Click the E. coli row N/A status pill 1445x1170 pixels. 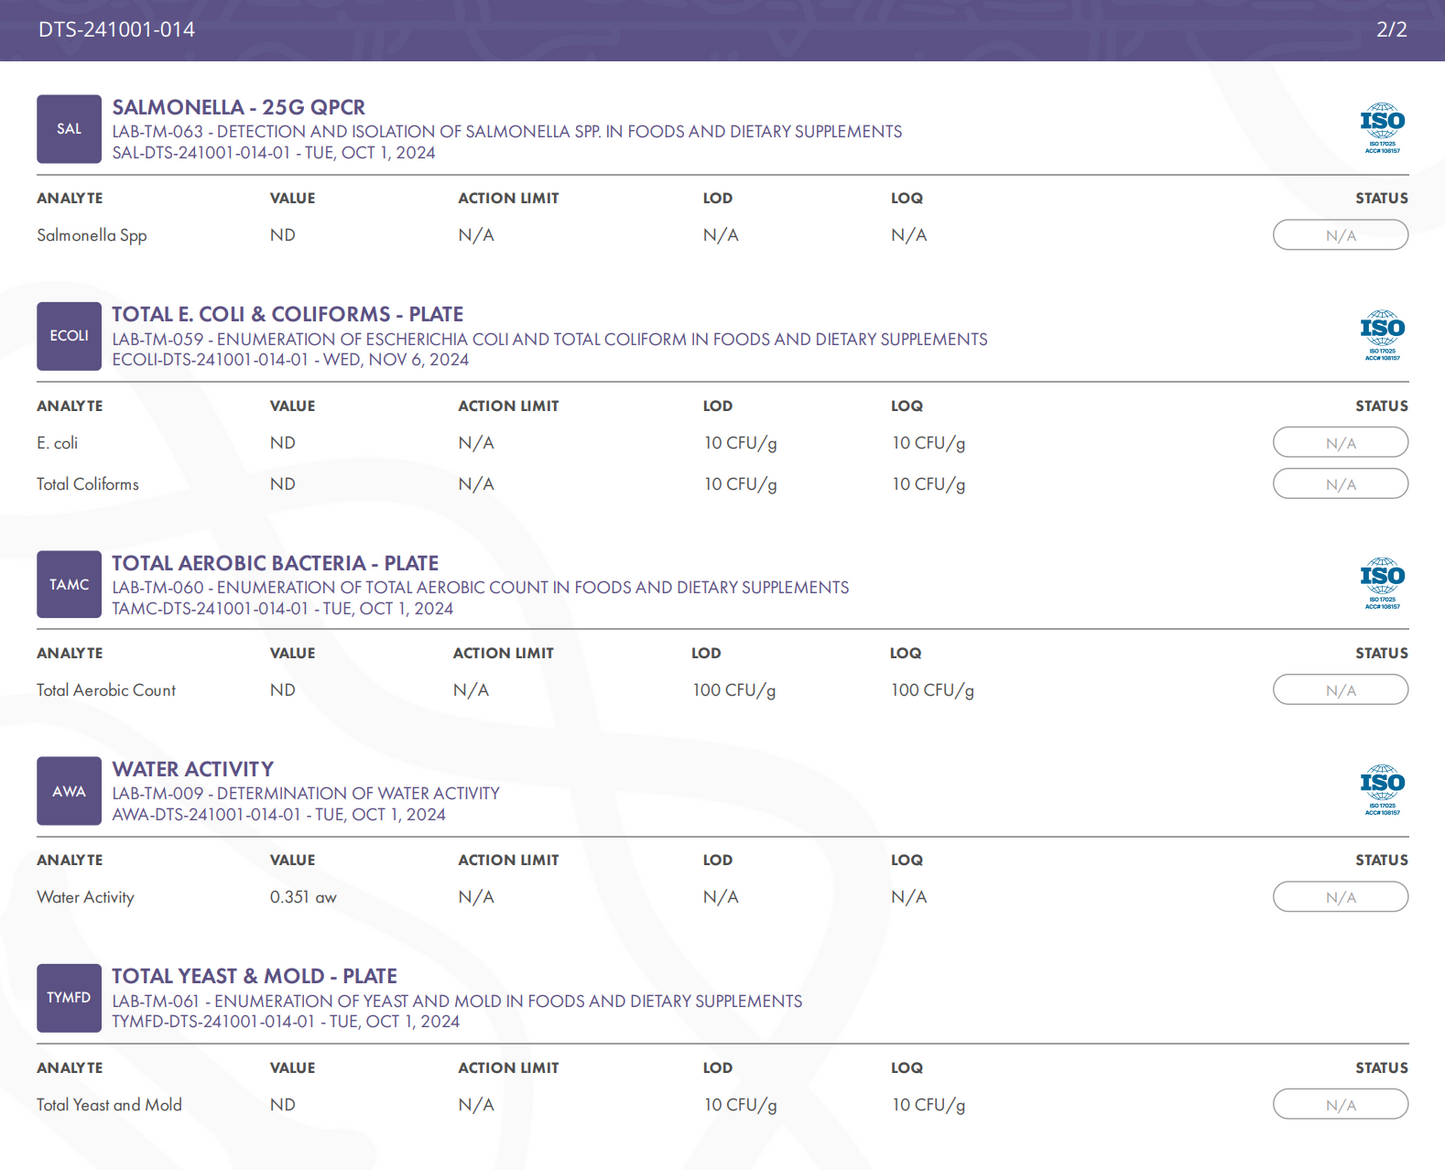click(x=1340, y=443)
